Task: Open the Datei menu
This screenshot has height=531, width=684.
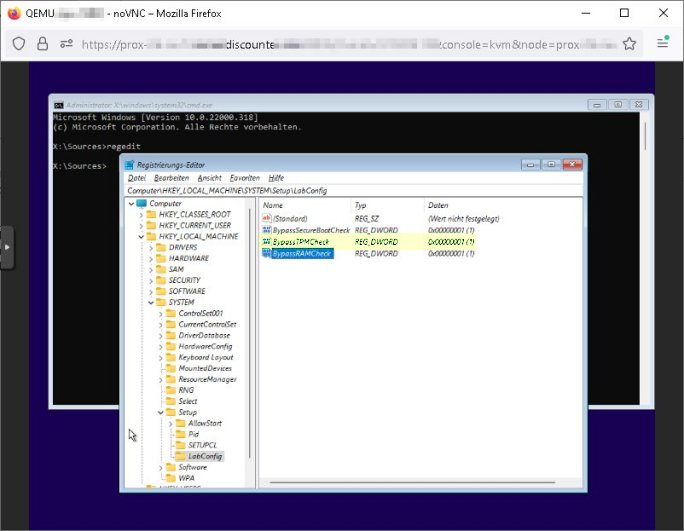Action: (x=137, y=178)
